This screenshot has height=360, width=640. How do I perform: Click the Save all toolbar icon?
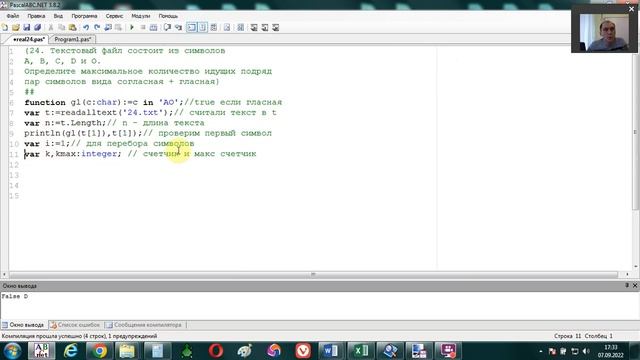point(38,27)
